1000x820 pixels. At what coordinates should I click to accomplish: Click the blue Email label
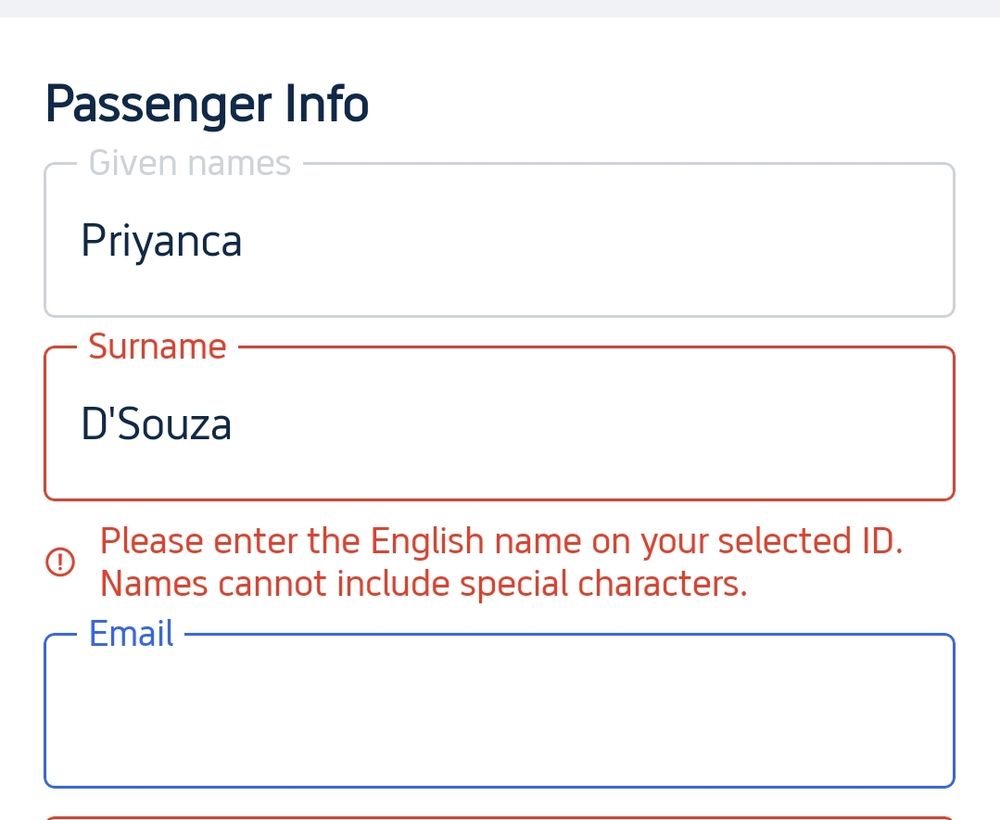coord(131,633)
